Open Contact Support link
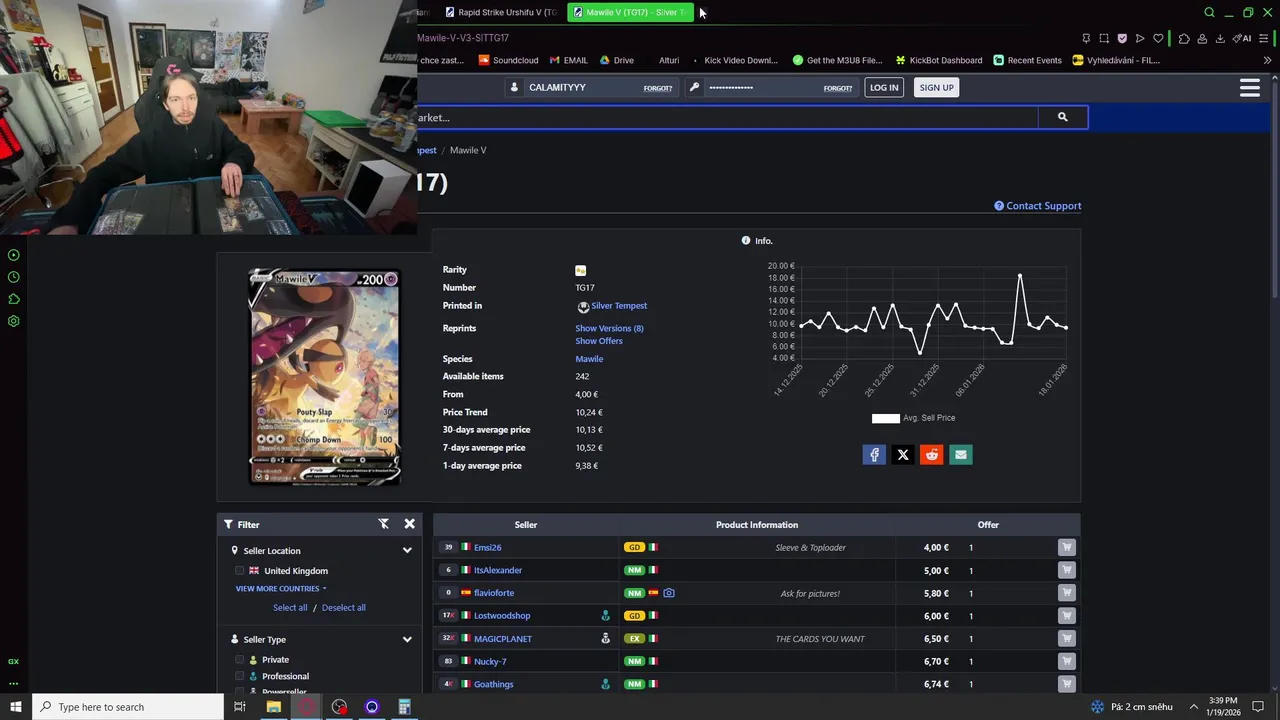 (1037, 206)
